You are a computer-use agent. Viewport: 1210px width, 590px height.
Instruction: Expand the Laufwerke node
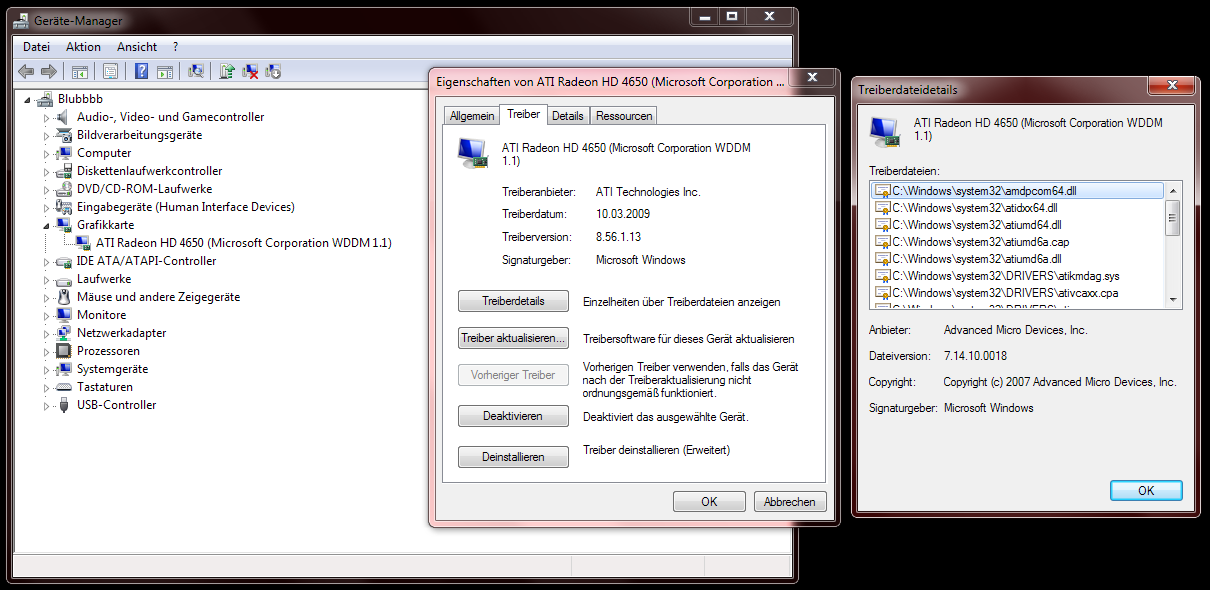click(45, 279)
